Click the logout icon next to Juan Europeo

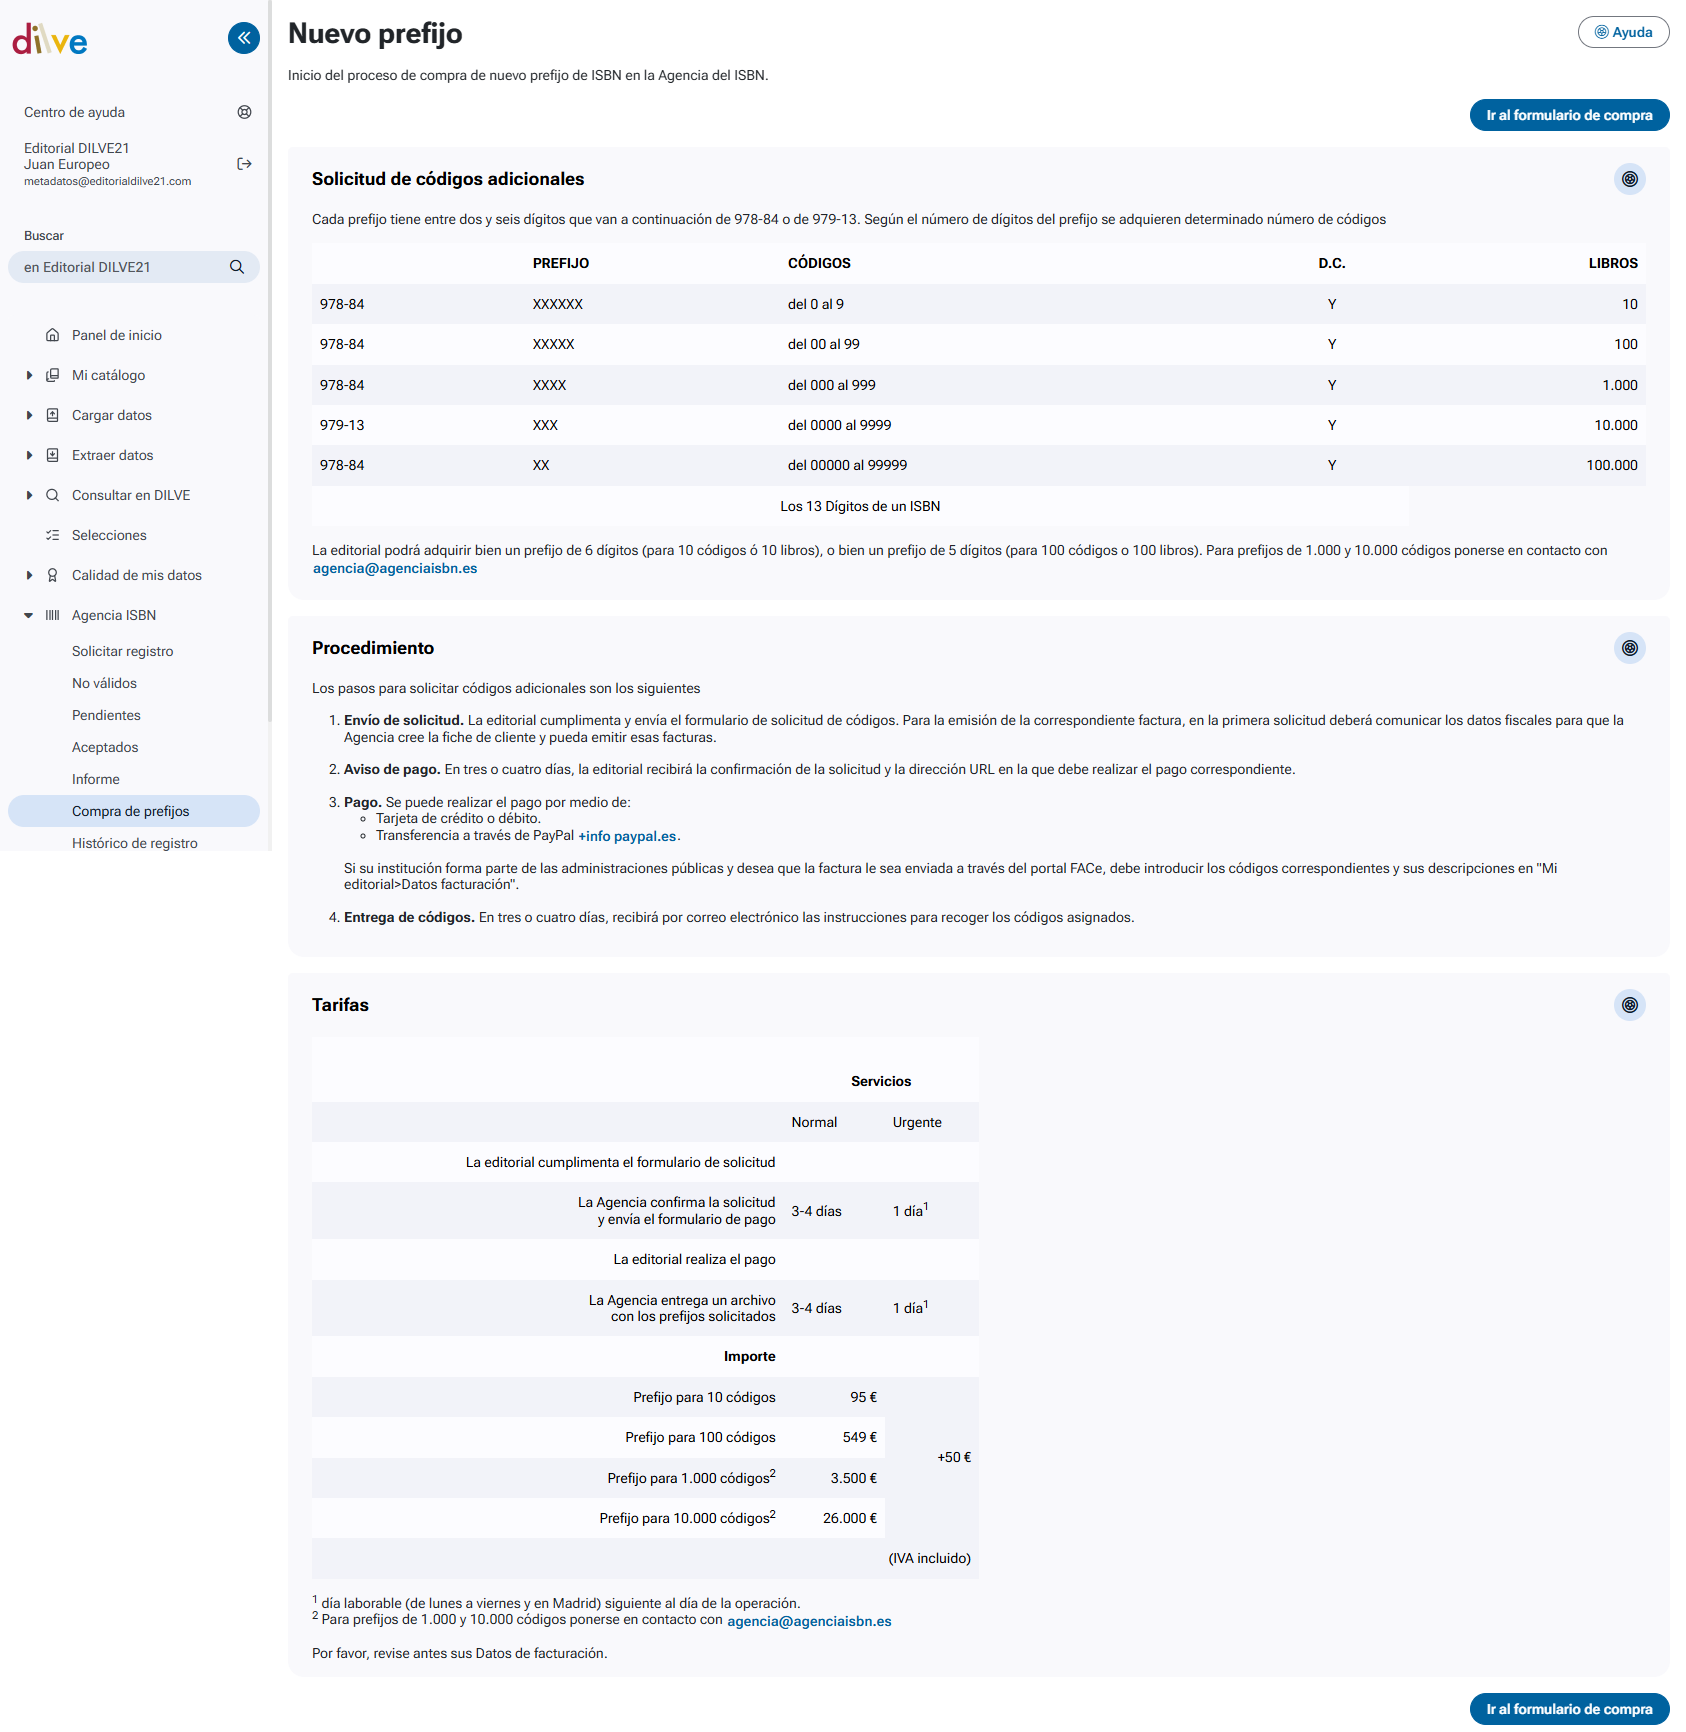point(244,164)
